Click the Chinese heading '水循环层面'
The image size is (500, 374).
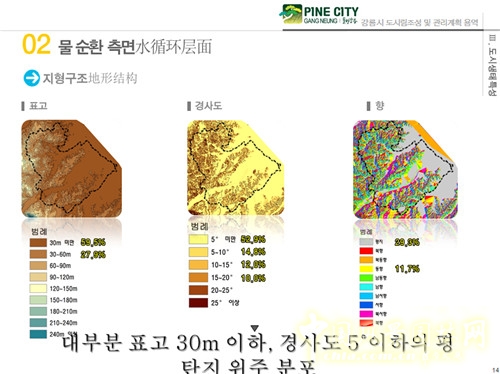pos(173,47)
